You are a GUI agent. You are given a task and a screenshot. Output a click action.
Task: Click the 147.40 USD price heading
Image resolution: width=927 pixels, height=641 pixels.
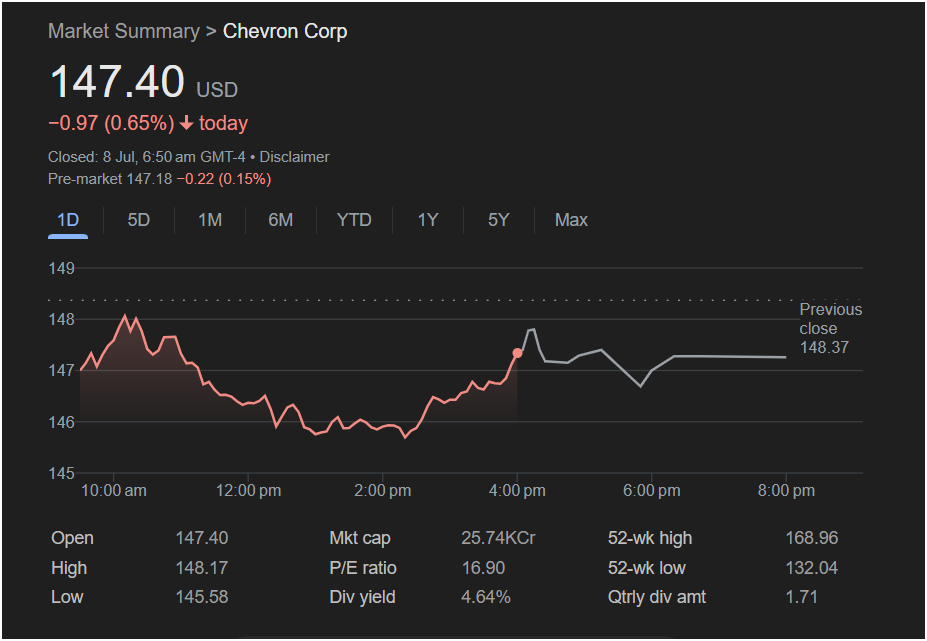(x=144, y=82)
